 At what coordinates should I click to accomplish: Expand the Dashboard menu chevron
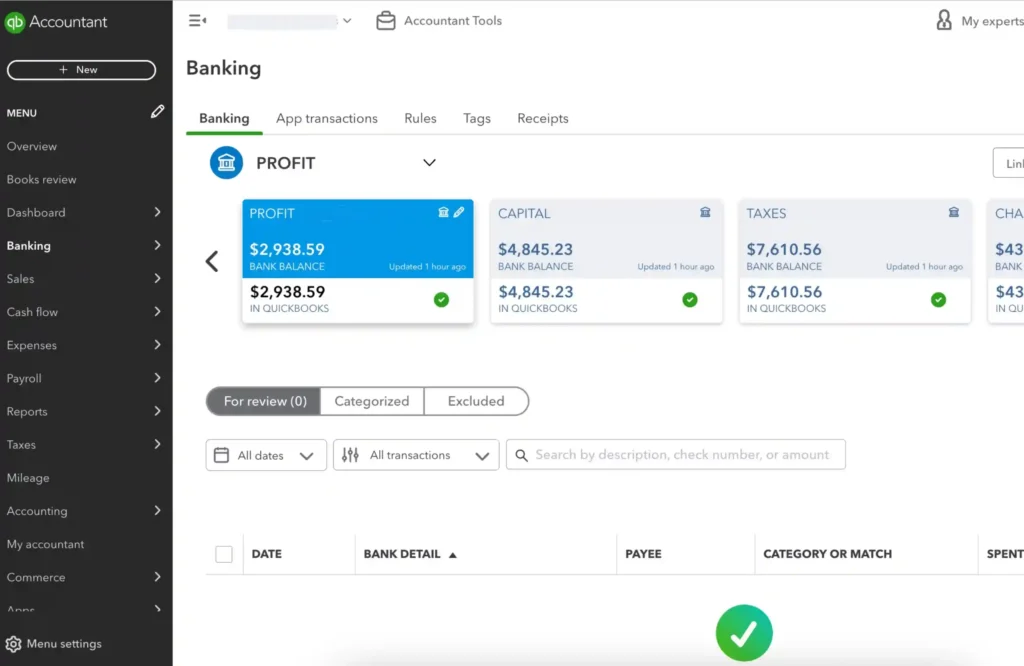pyautogui.click(x=157, y=212)
